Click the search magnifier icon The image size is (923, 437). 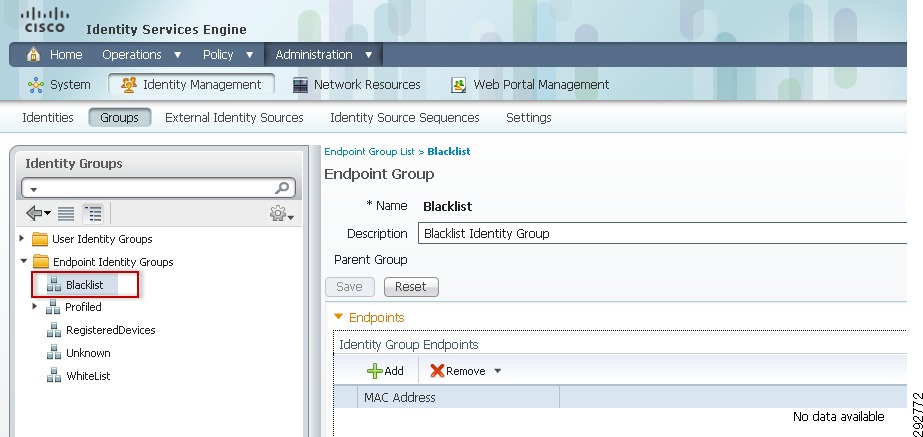pyautogui.click(x=283, y=188)
